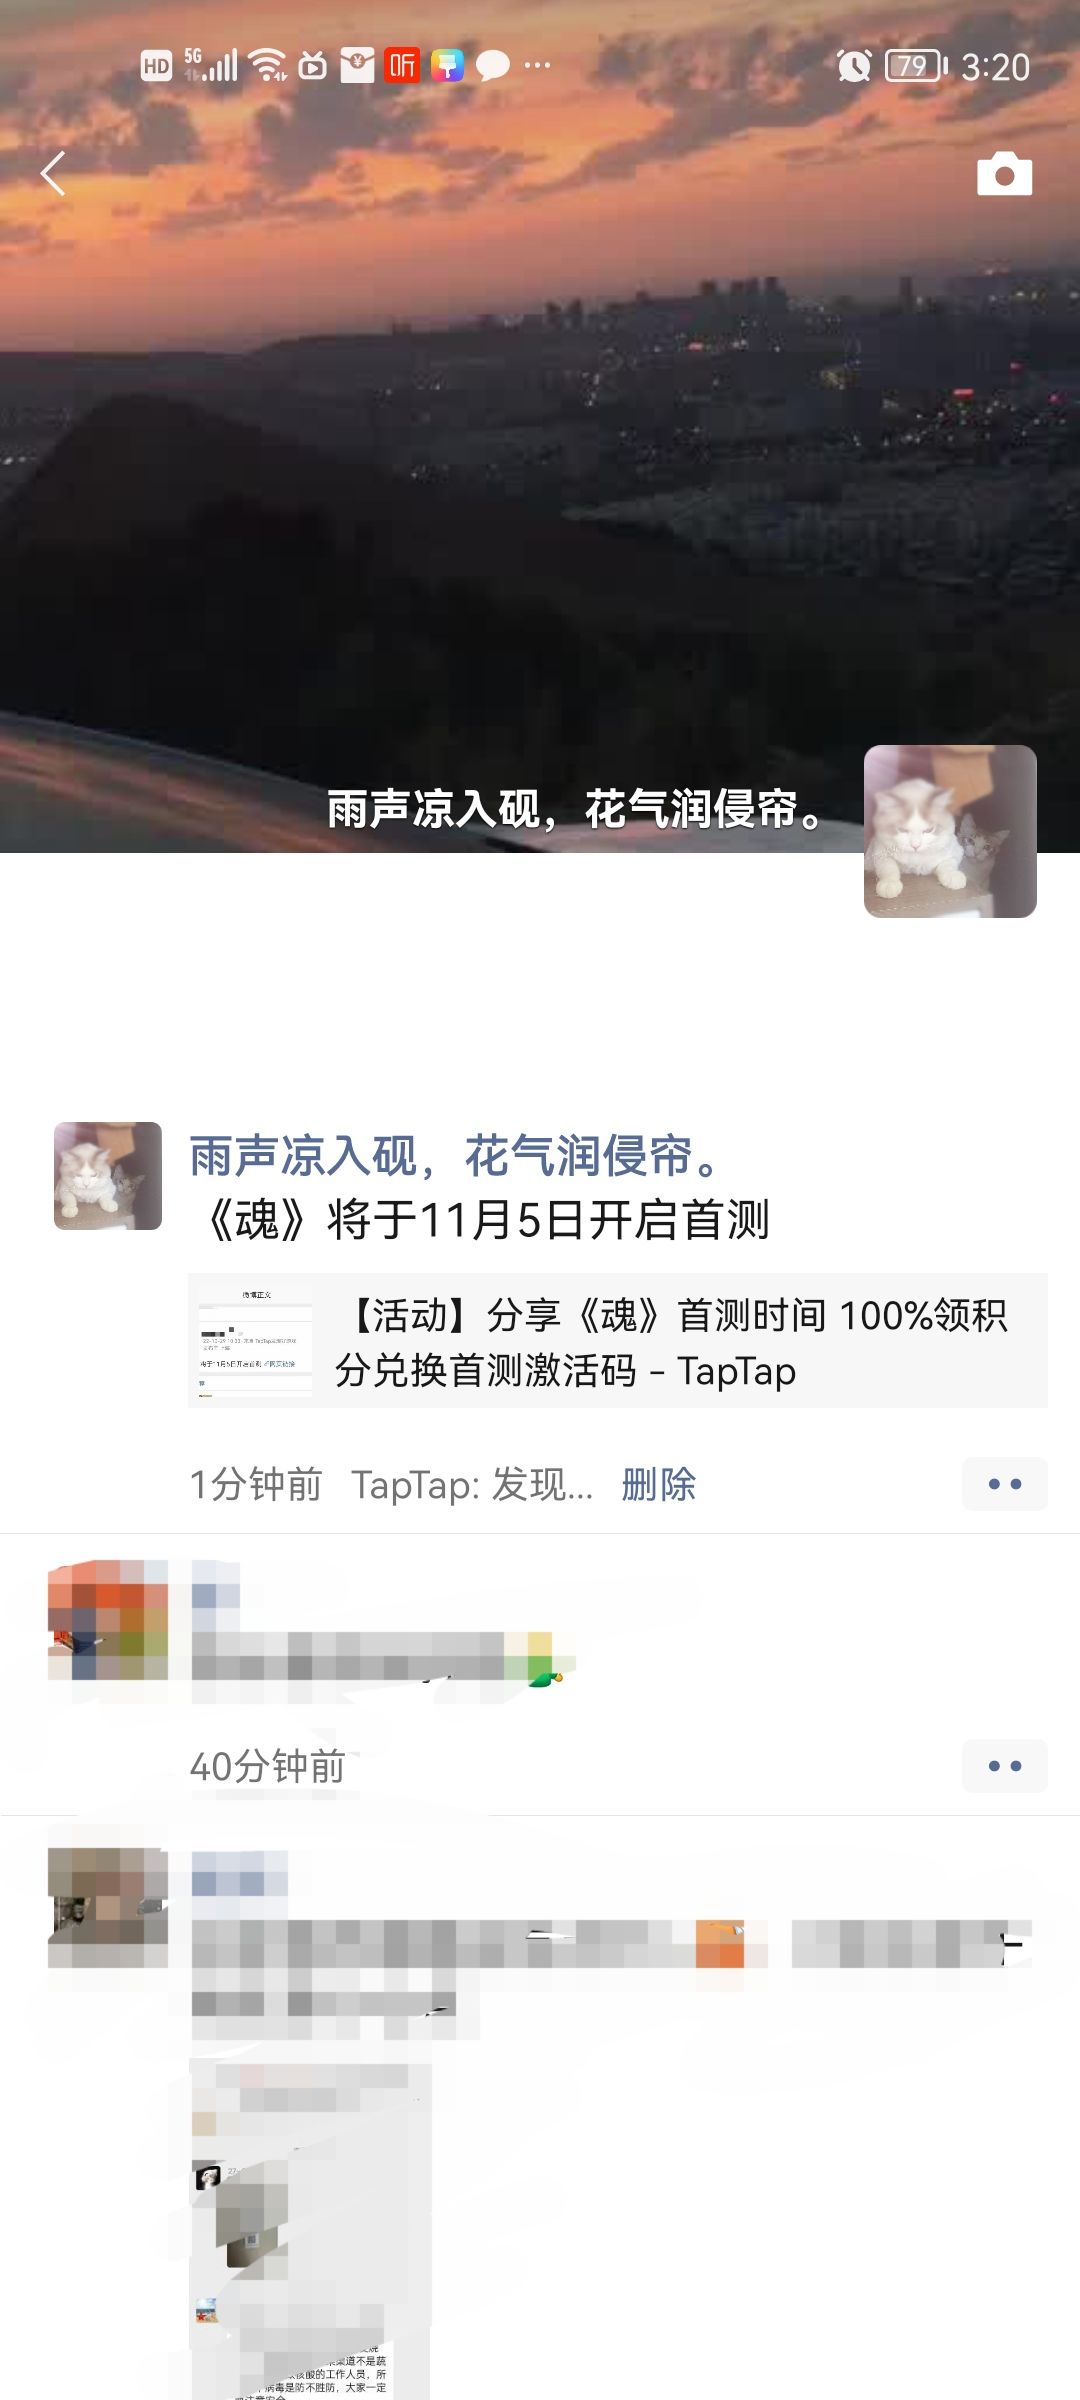
Task: Expand the two-dot menu on 40分钟前 post
Action: tap(1004, 1766)
